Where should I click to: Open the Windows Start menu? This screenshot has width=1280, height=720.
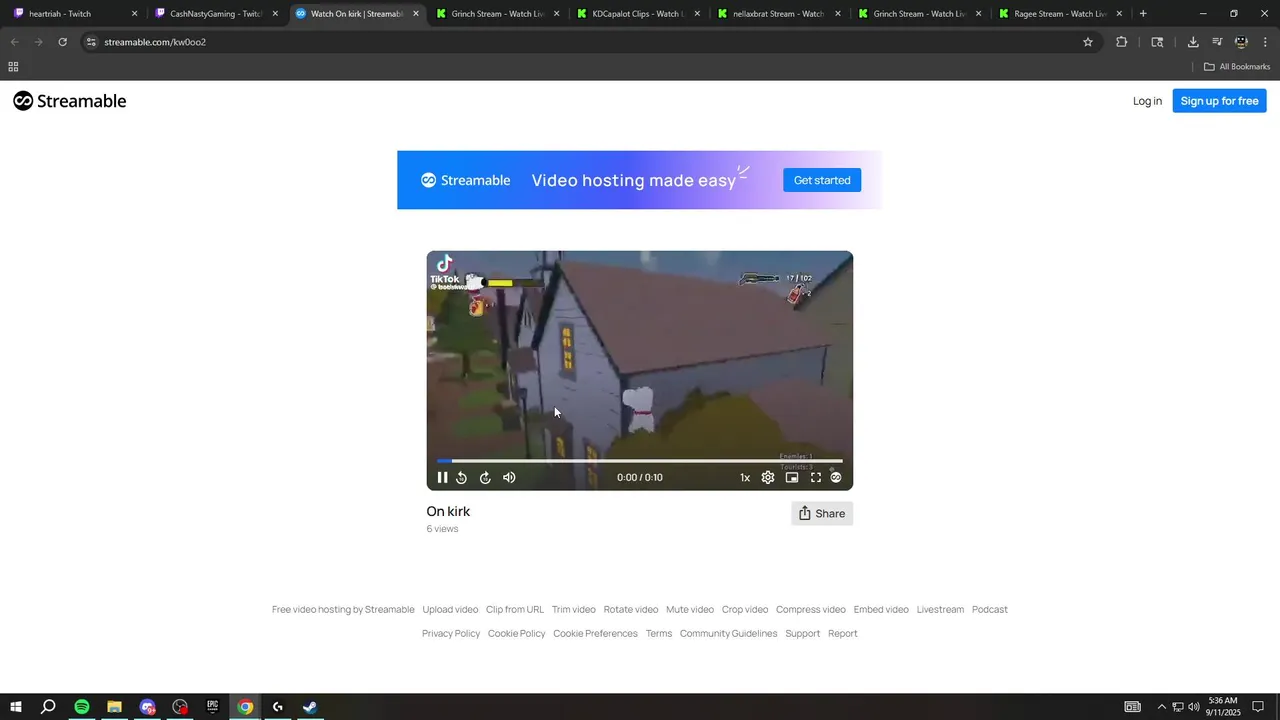tap(16, 707)
